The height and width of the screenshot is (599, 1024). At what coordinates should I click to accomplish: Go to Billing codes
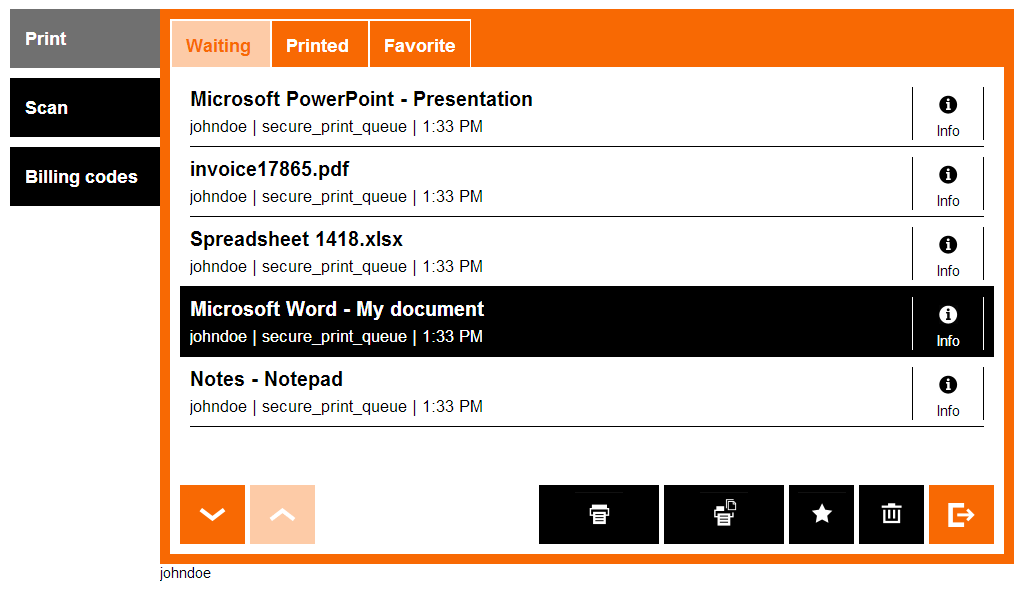(x=84, y=177)
